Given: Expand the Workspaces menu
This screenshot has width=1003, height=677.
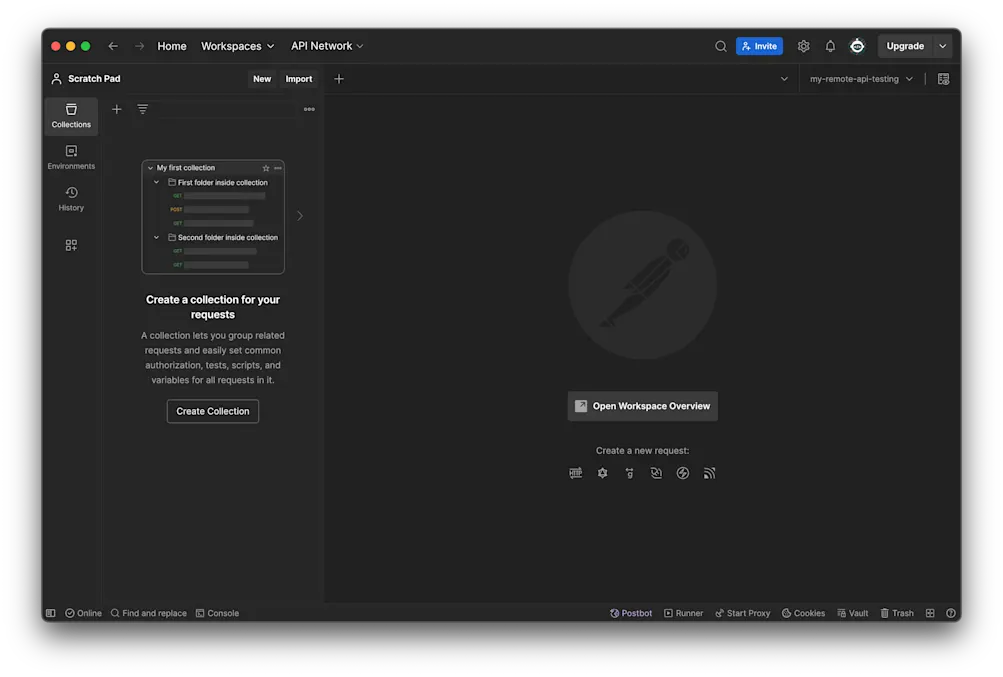Looking at the screenshot, I should [x=237, y=46].
